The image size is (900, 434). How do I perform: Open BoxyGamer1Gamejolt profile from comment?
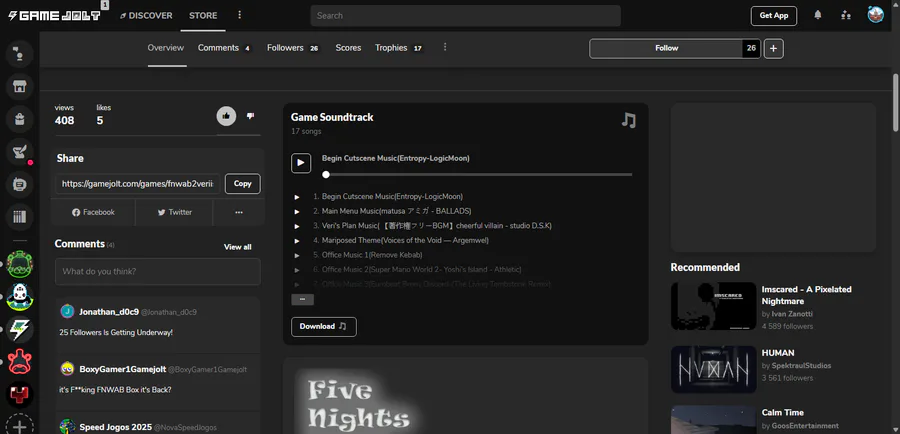pos(123,369)
